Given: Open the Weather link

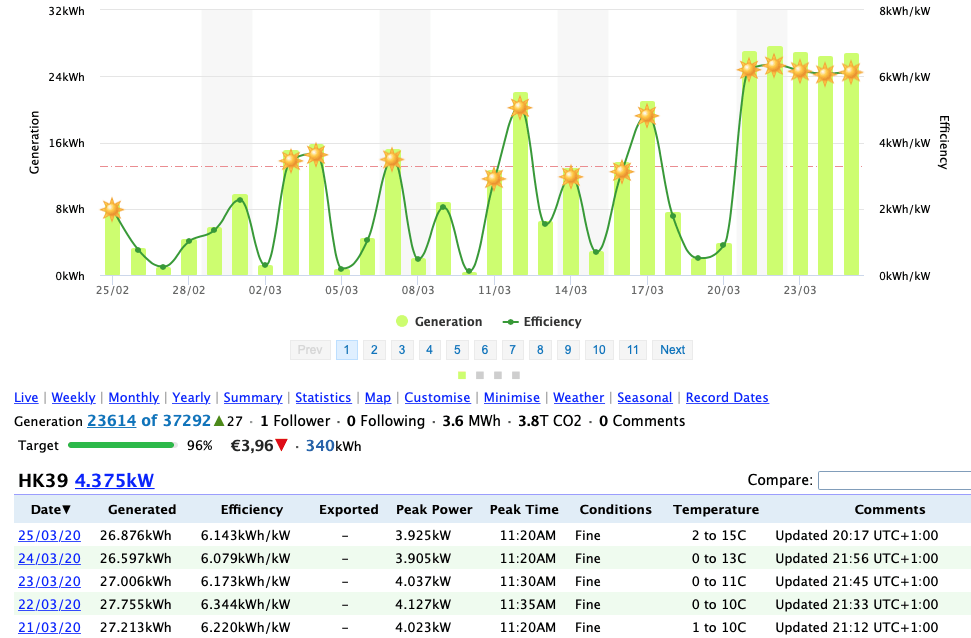Looking at the screenshot, I should pyautogui.click(x=578, y=398).
